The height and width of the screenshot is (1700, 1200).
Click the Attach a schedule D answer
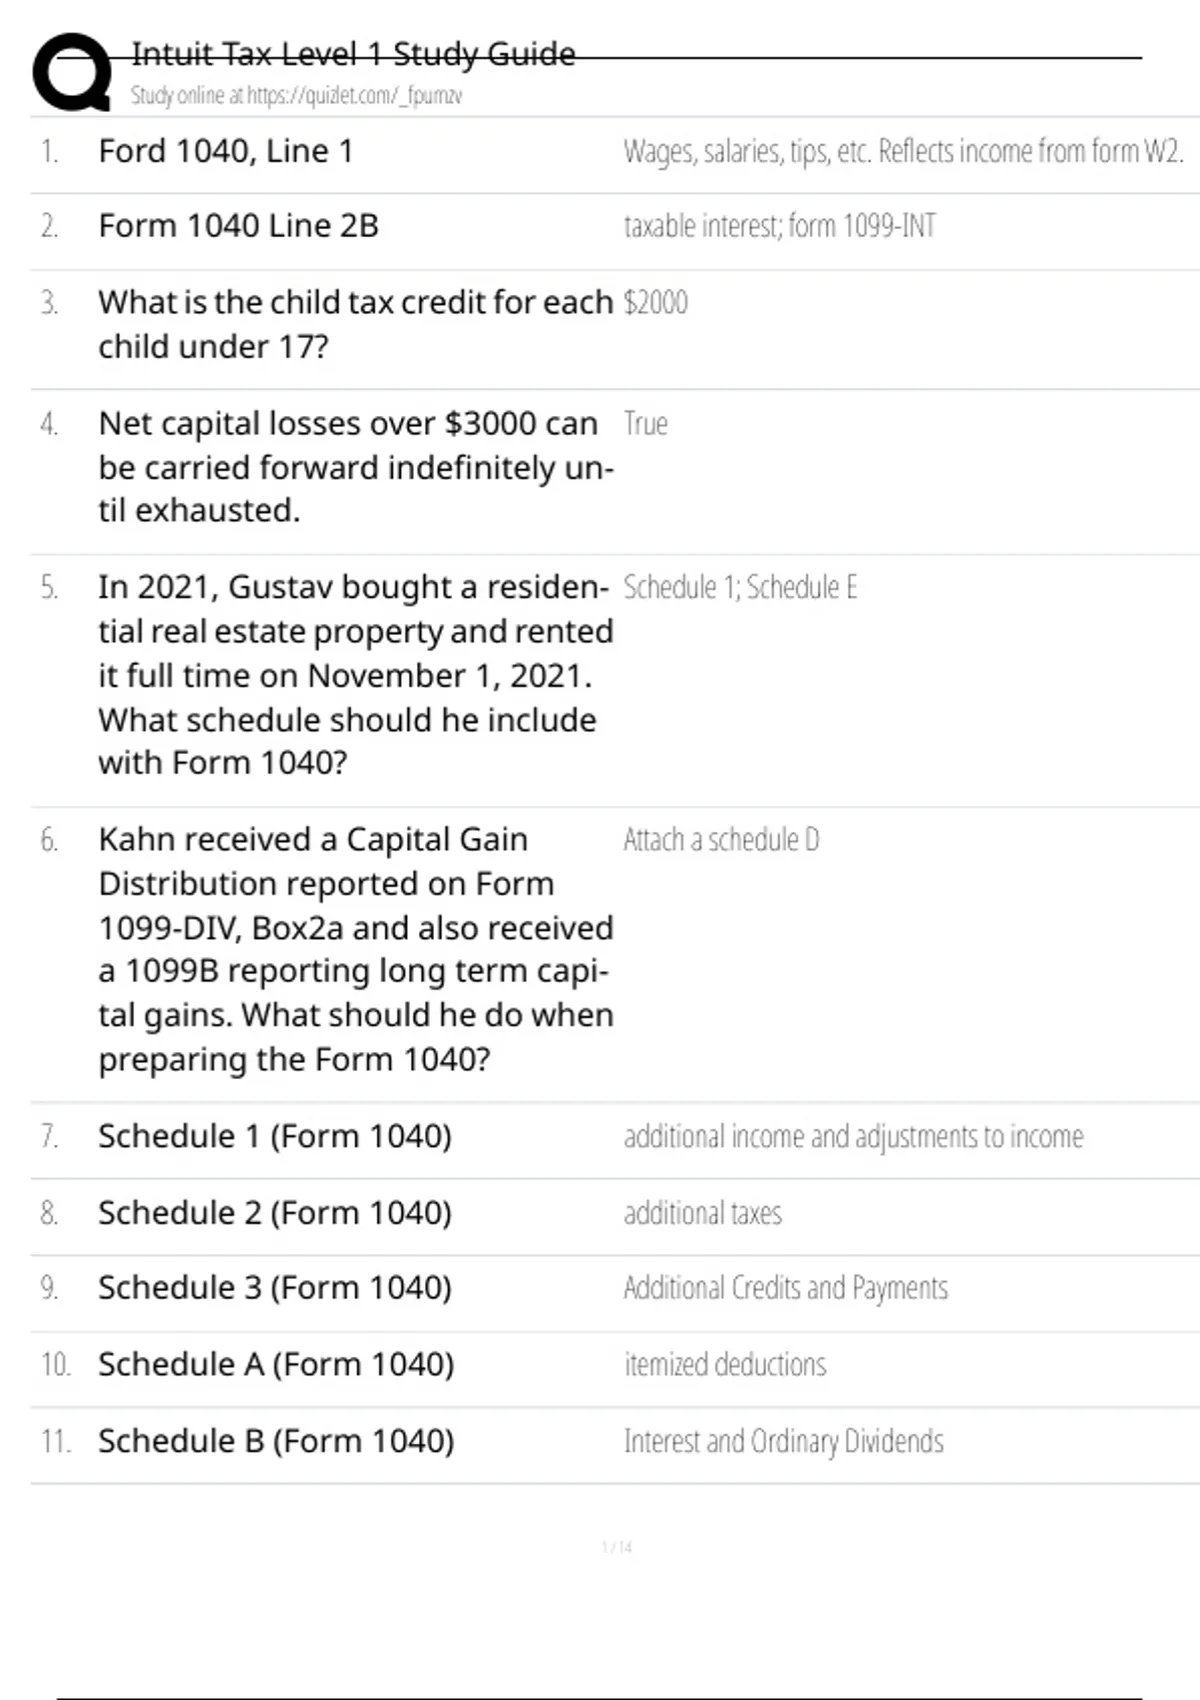721,840
